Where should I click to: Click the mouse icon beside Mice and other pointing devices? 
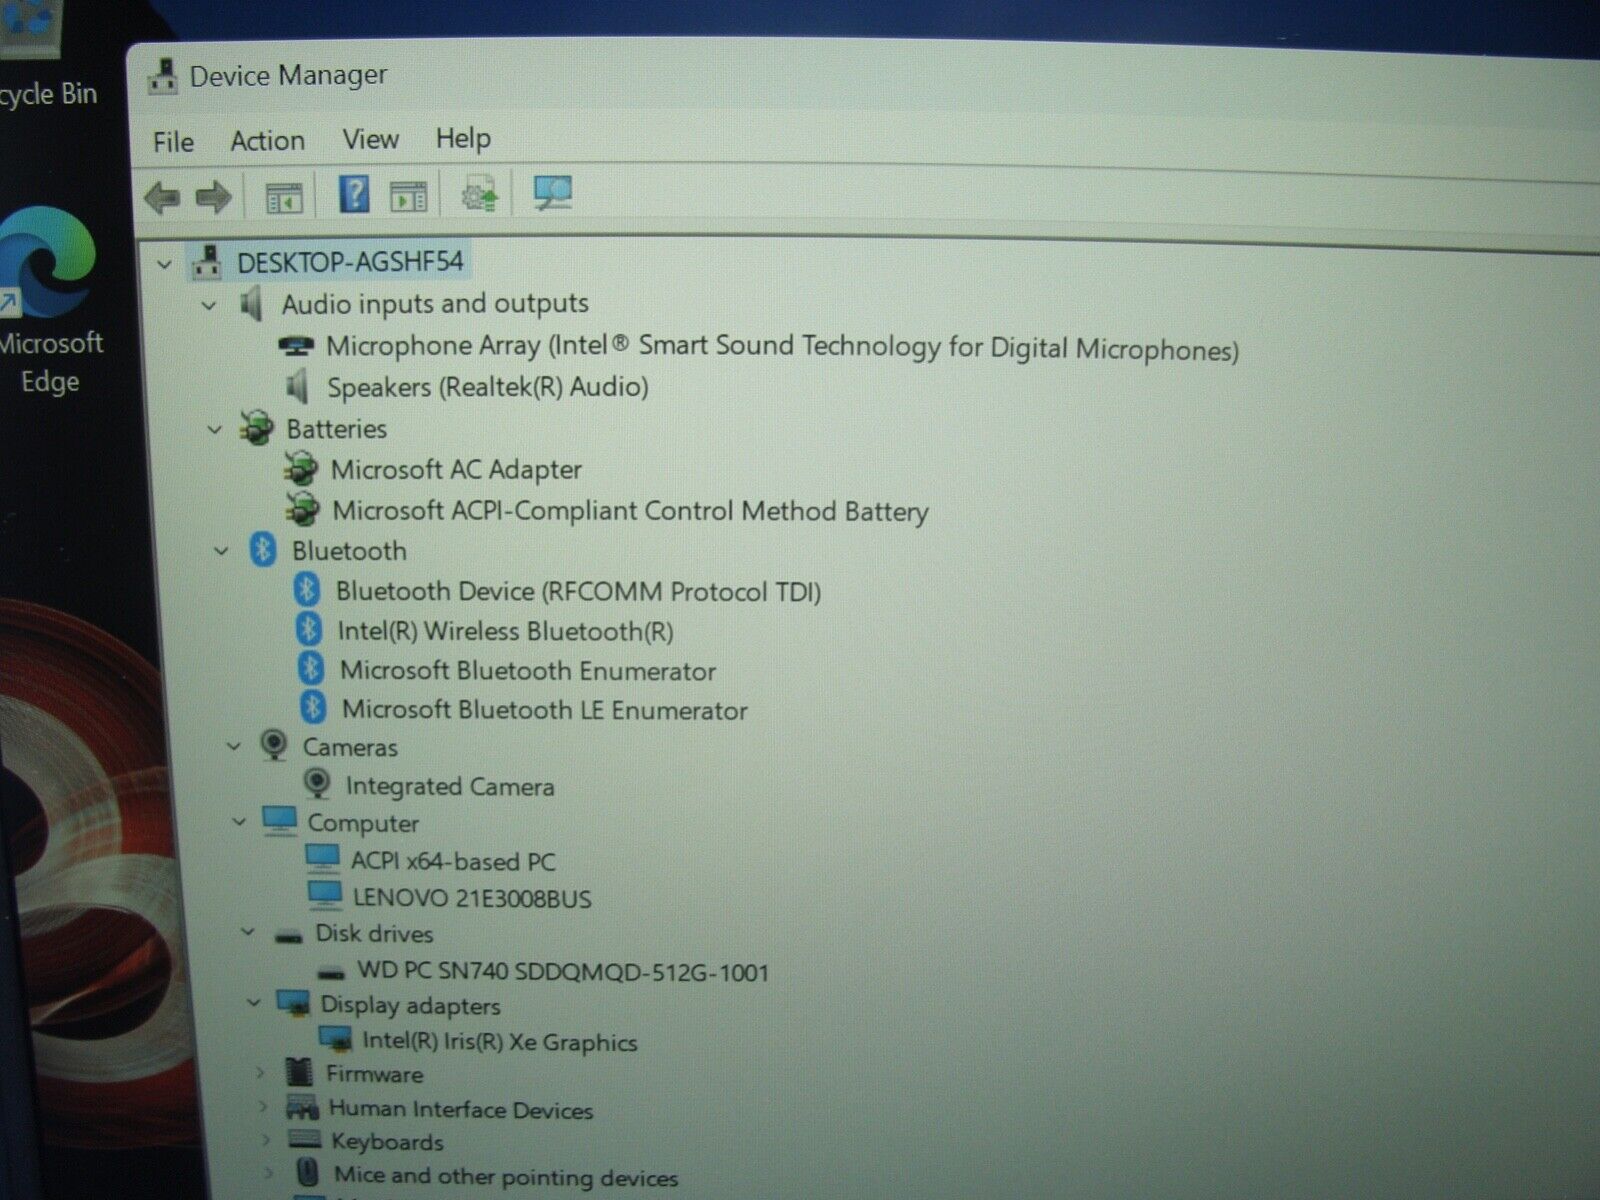(x=308, y=1172)
